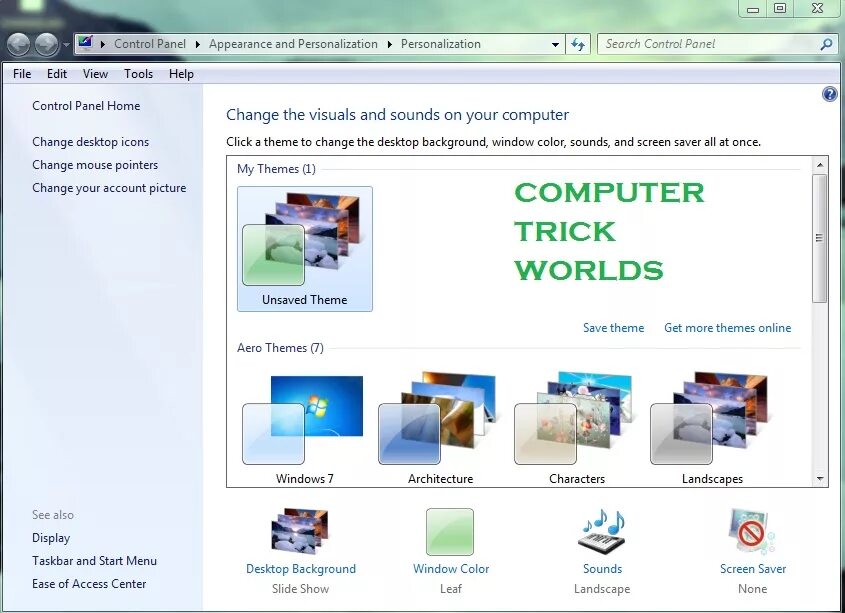845x613 pixels.
Task: Open Change desktop icons link
Action: [91, 142]
